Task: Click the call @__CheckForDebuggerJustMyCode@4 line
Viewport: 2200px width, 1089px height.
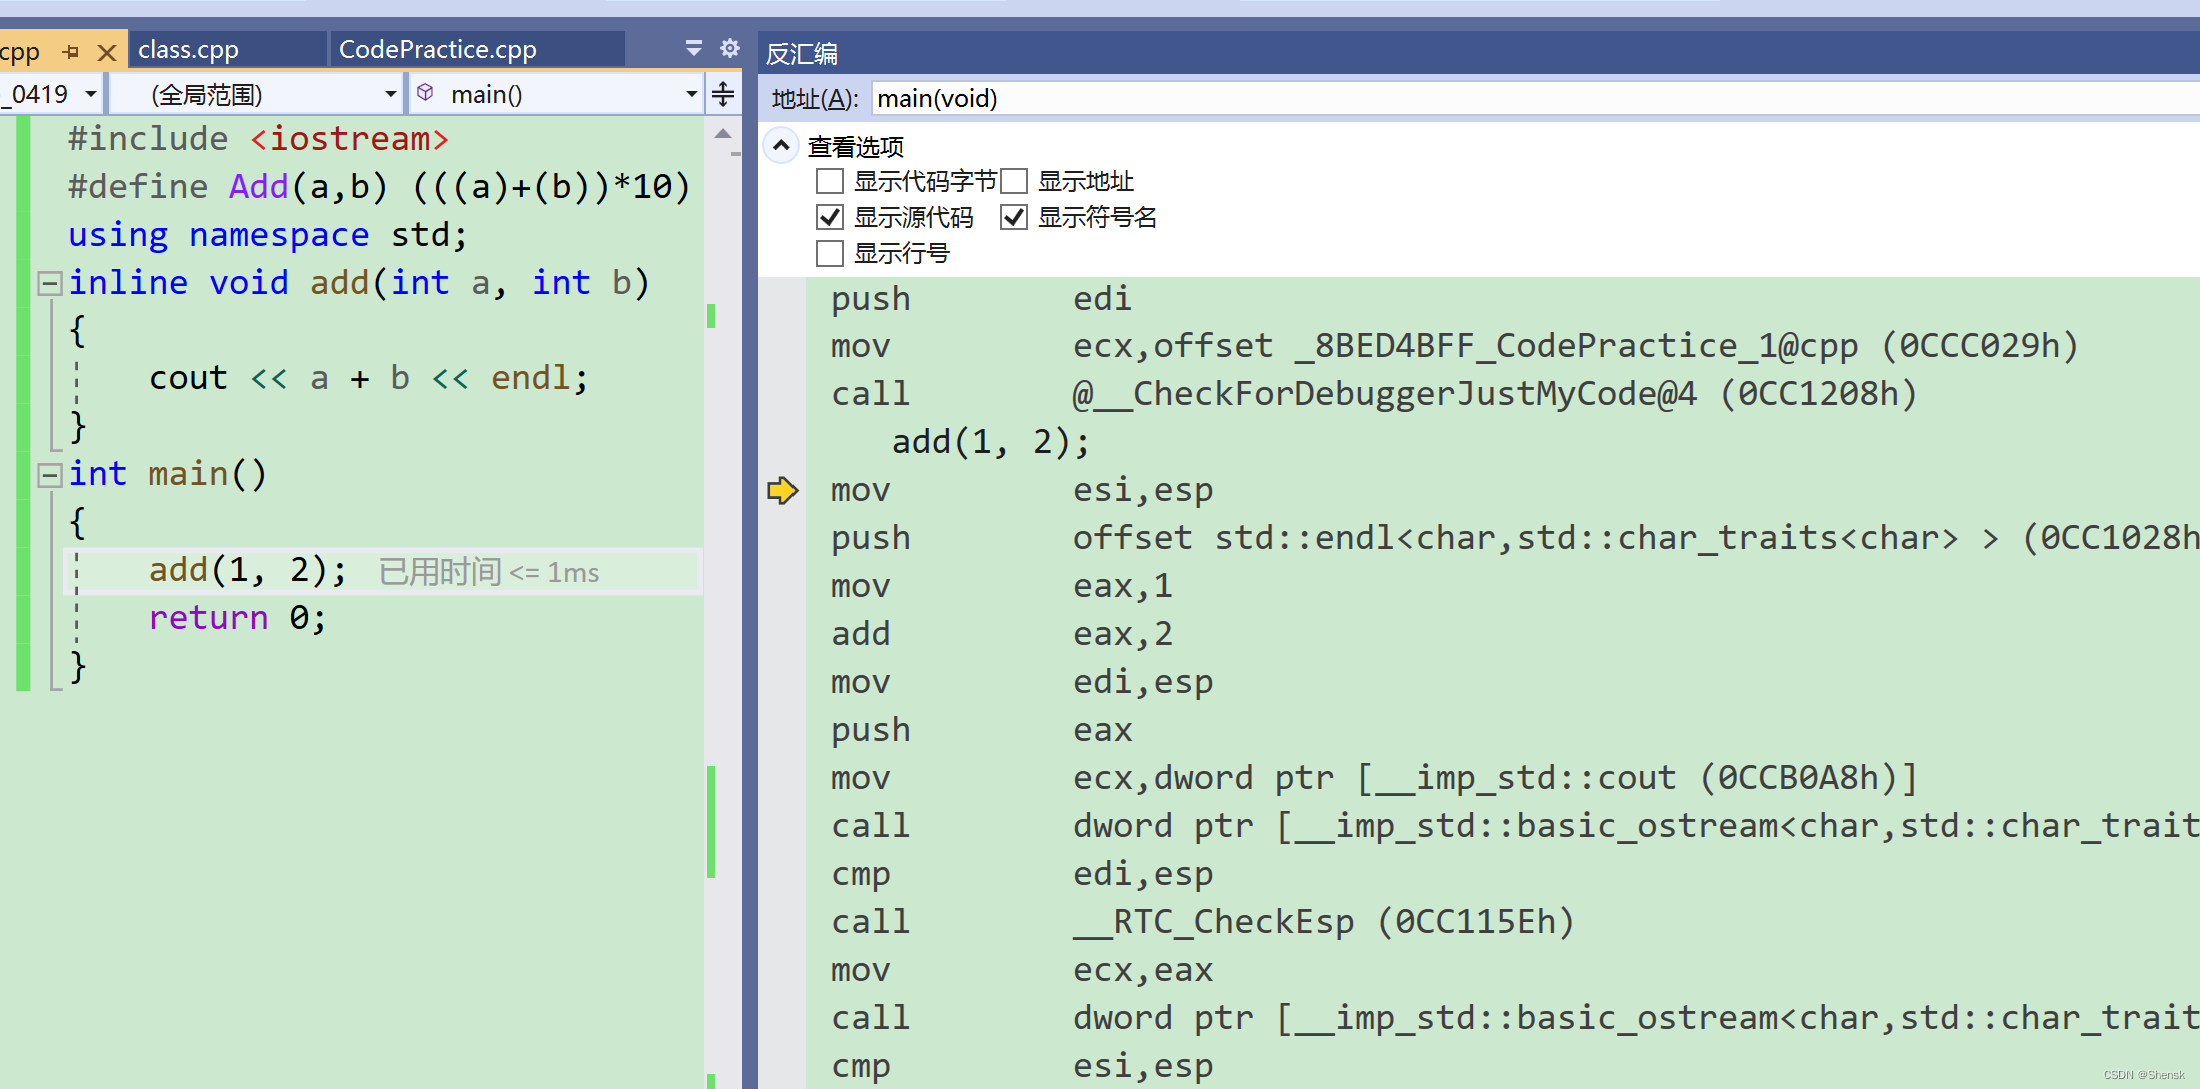Action: coord(1374,394)
